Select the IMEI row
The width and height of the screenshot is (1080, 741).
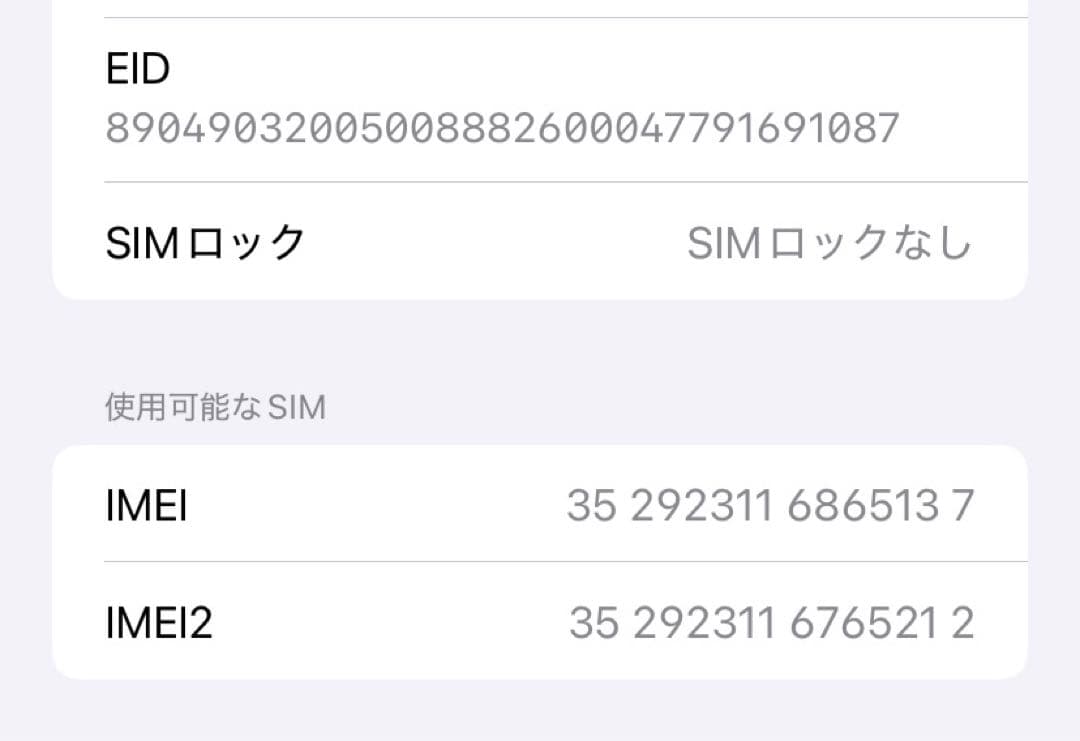(540, 505)
